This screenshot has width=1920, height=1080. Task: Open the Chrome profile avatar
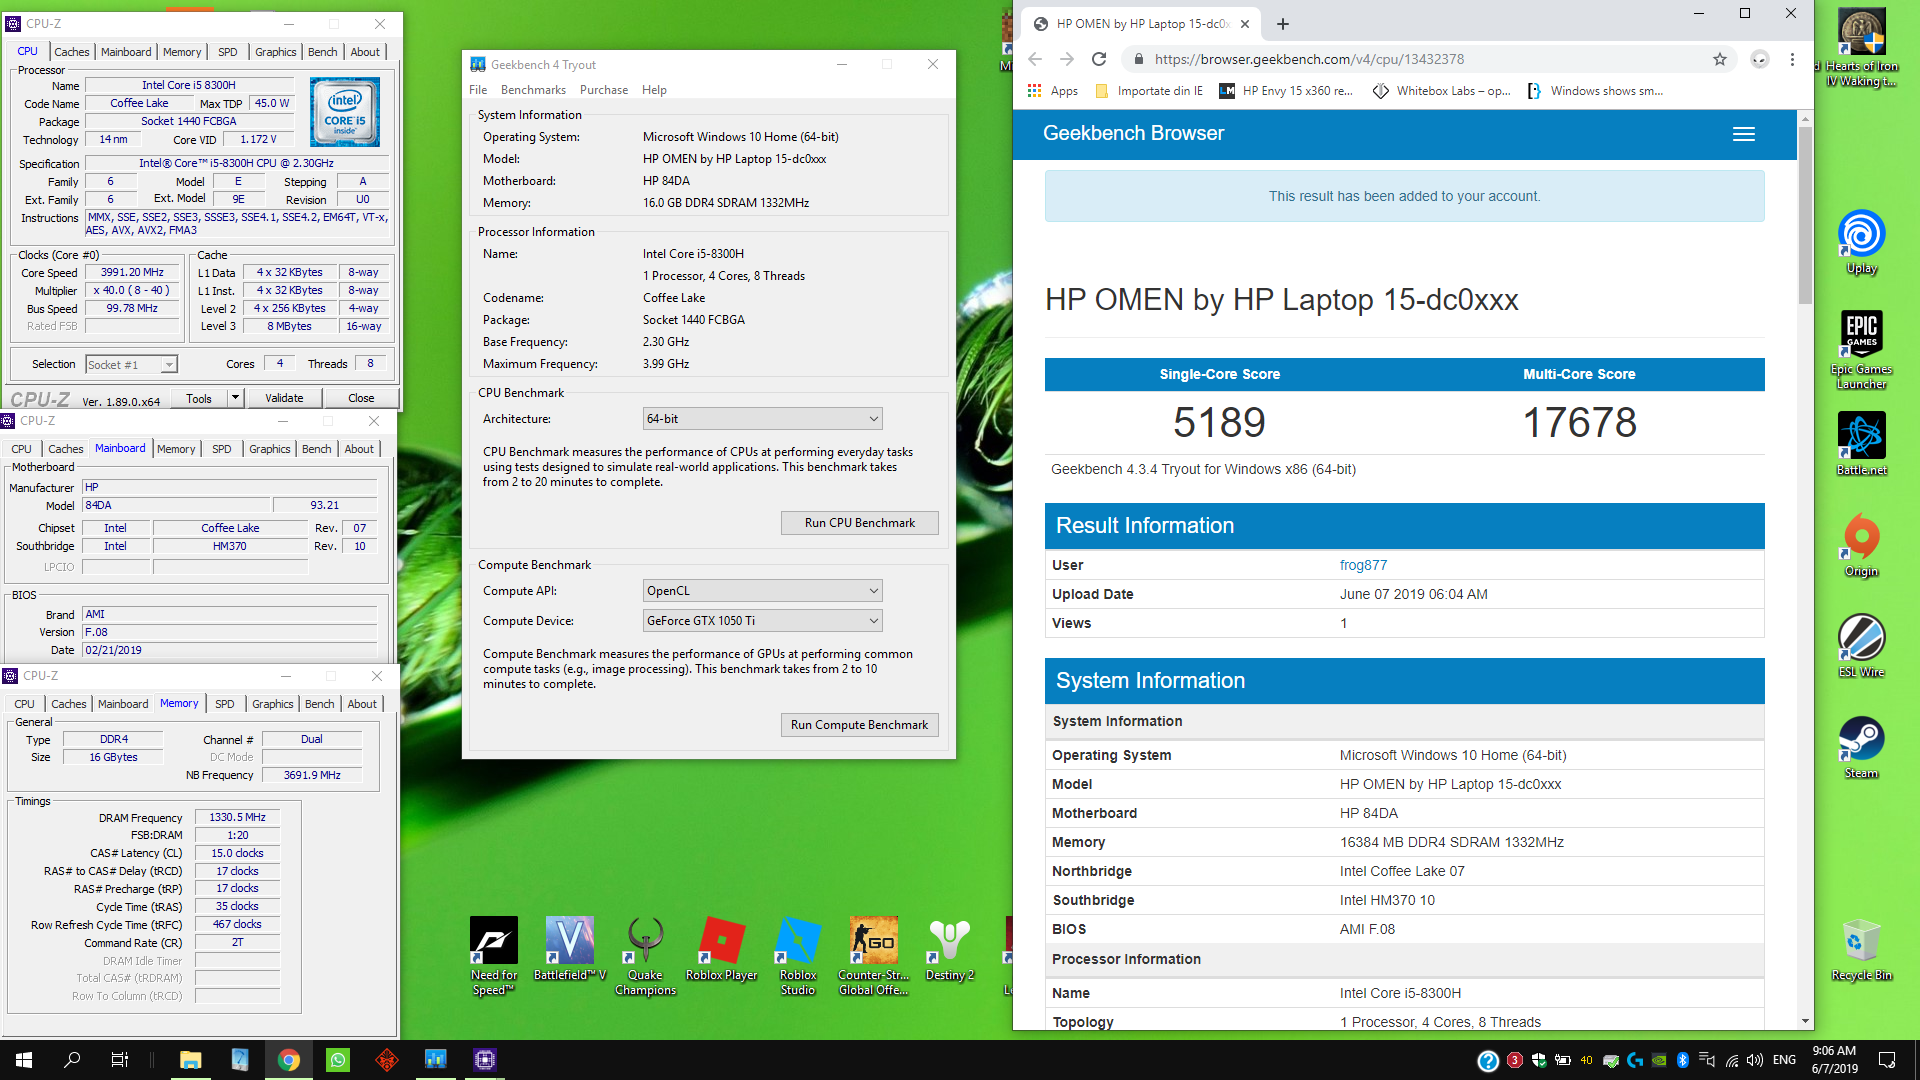pos(1760,59)
